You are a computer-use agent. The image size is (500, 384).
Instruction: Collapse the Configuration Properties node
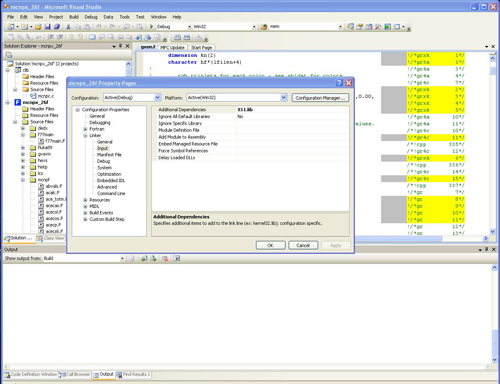(78, 110)
